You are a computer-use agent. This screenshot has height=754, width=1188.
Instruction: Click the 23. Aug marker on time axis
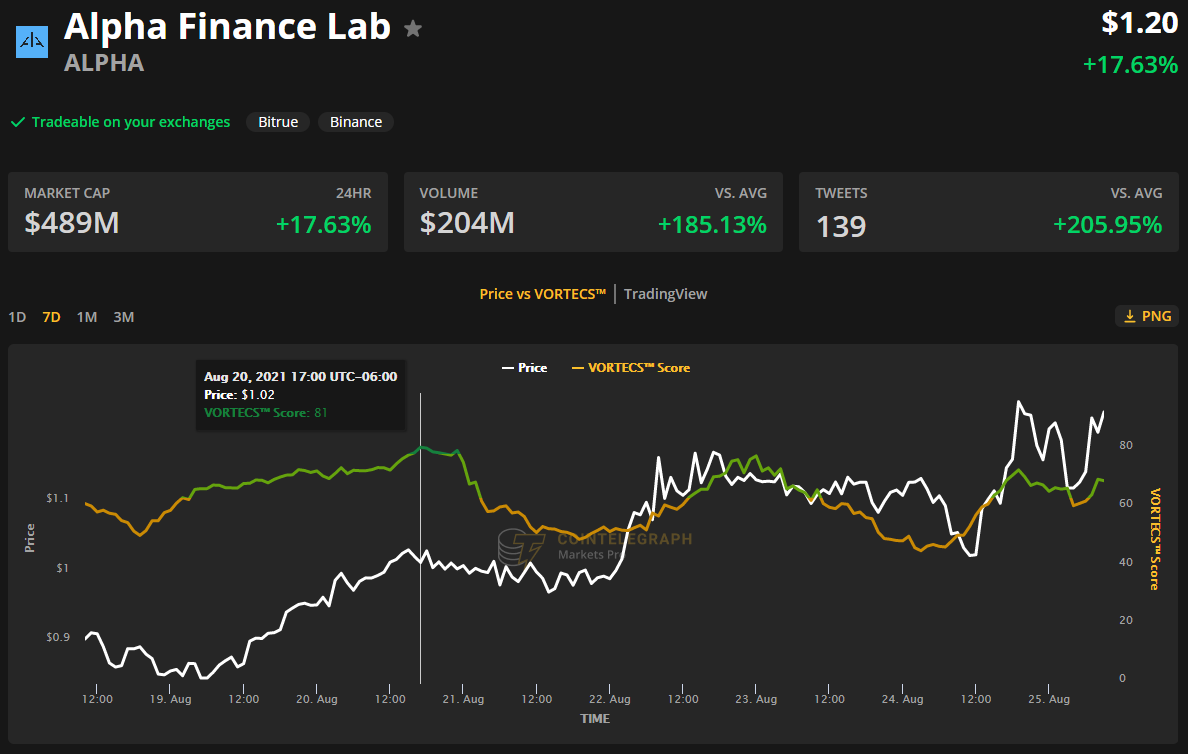pyautogui.click(x=756, y=699)
